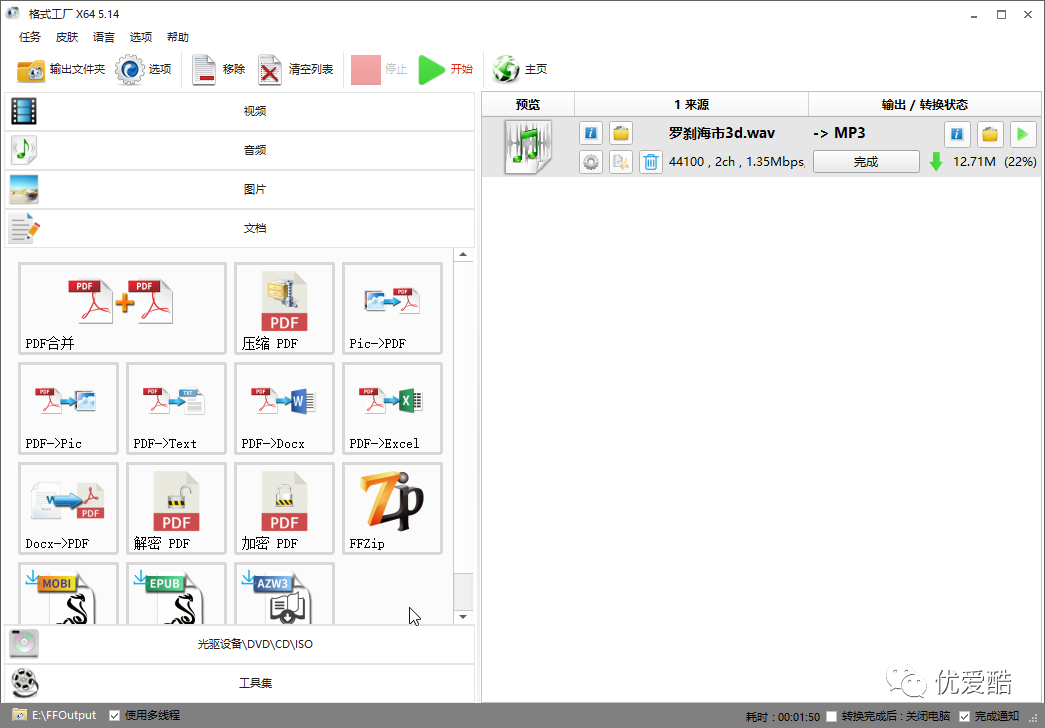1045x728 pixels.
Task: Open the 任务 menu
Action: pos(30,37)
